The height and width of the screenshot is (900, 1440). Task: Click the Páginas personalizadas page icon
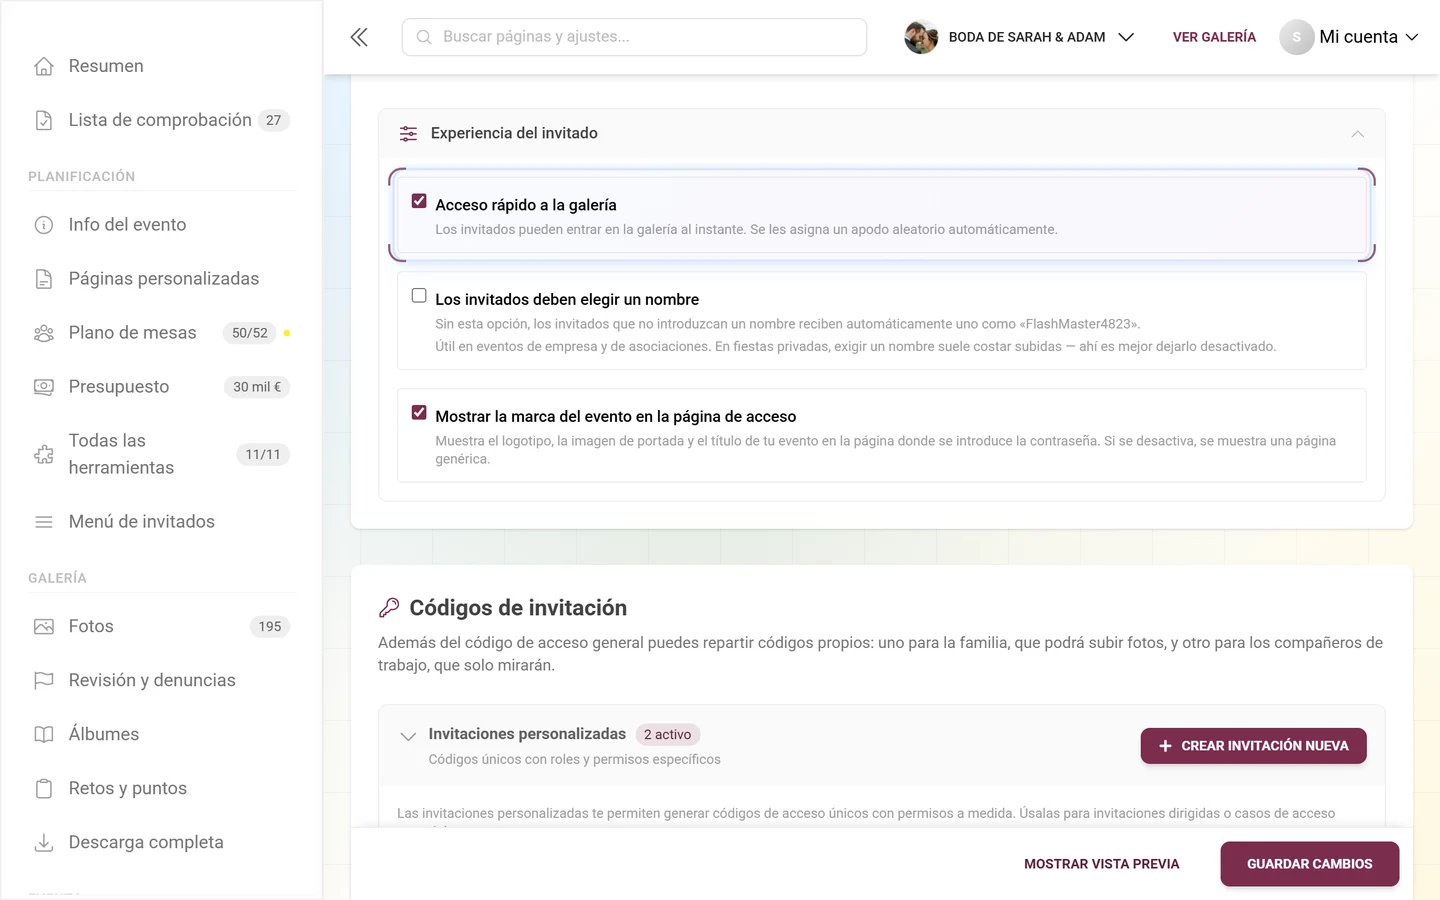point(44,279)
